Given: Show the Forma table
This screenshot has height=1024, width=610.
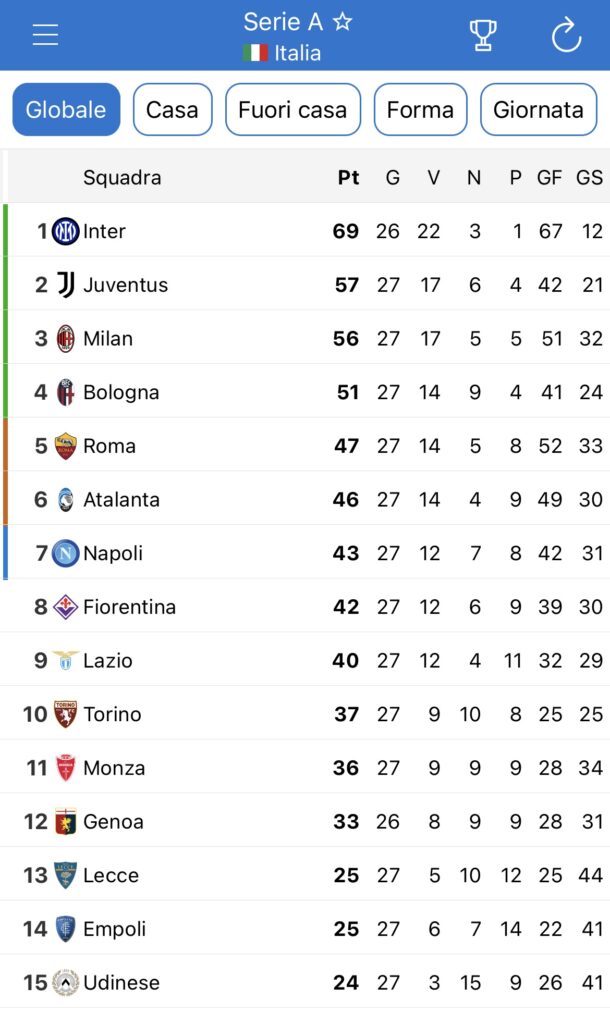Looking at the screenshot, I should (420, 109).
